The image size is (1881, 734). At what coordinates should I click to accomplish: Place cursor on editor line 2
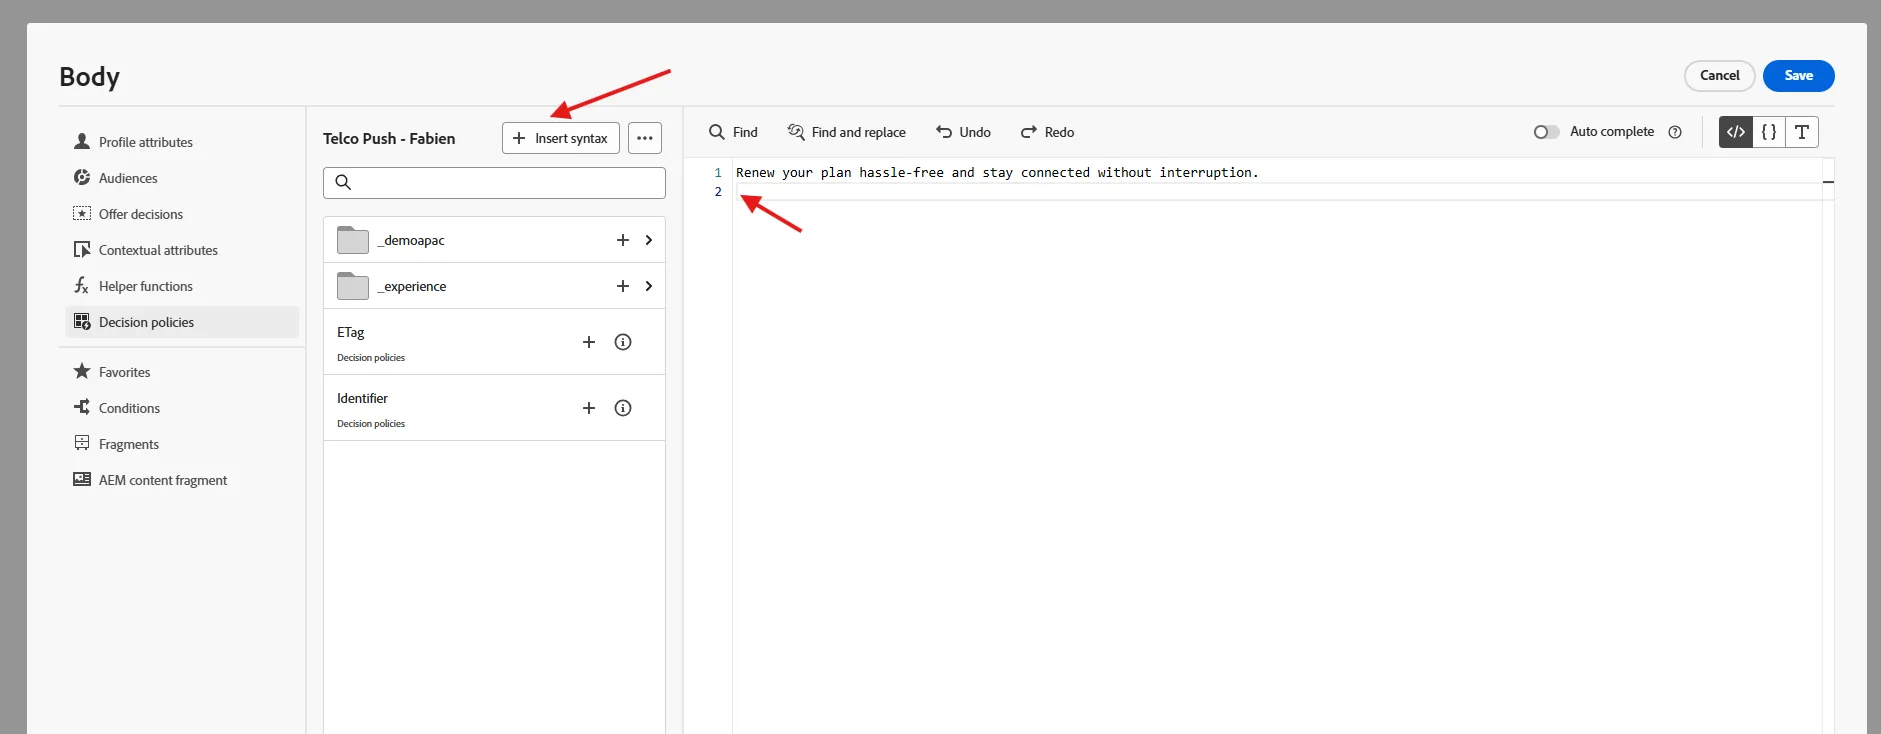[x=1278, y=192]
